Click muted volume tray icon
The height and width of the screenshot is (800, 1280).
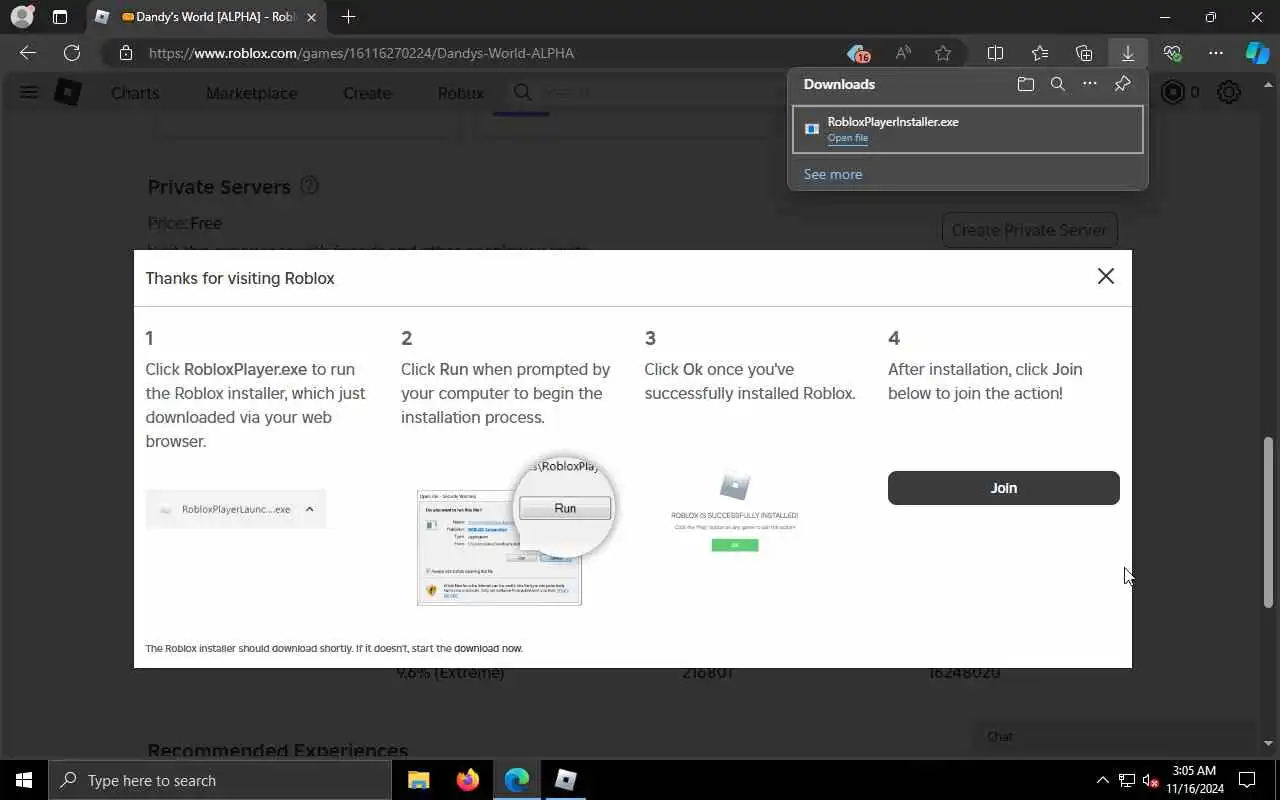tap(1151, 780)
